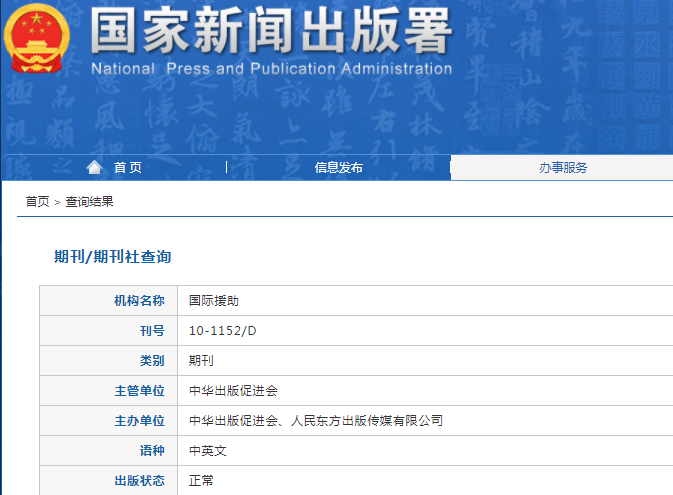
Task: Click the national emblem logo
Action: pyautogui.click(x=36, y=38)
